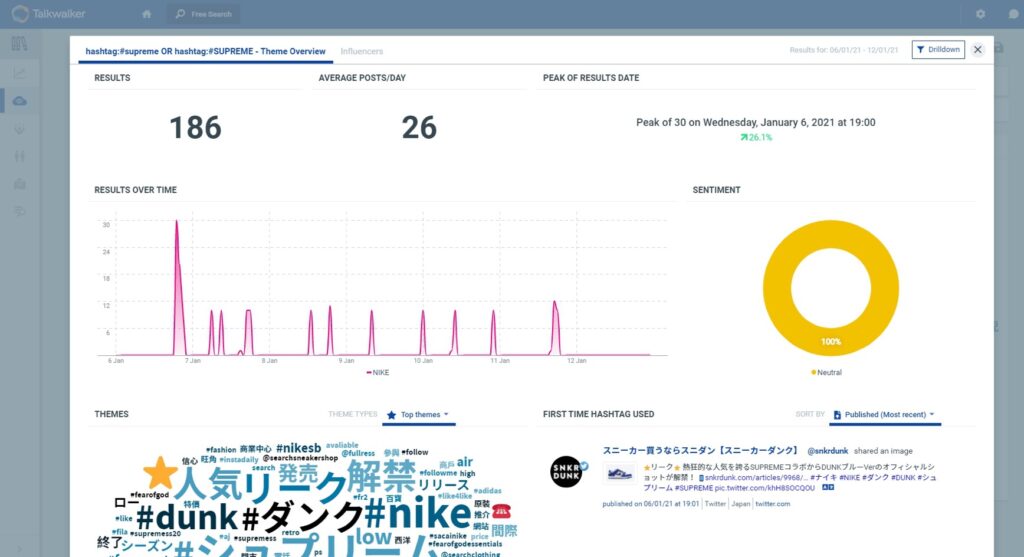Viewport: 1024px width, 557px height.
Task: Toggle the NIKE legend series
Action: pyautogui.click(x=378, y=372)
